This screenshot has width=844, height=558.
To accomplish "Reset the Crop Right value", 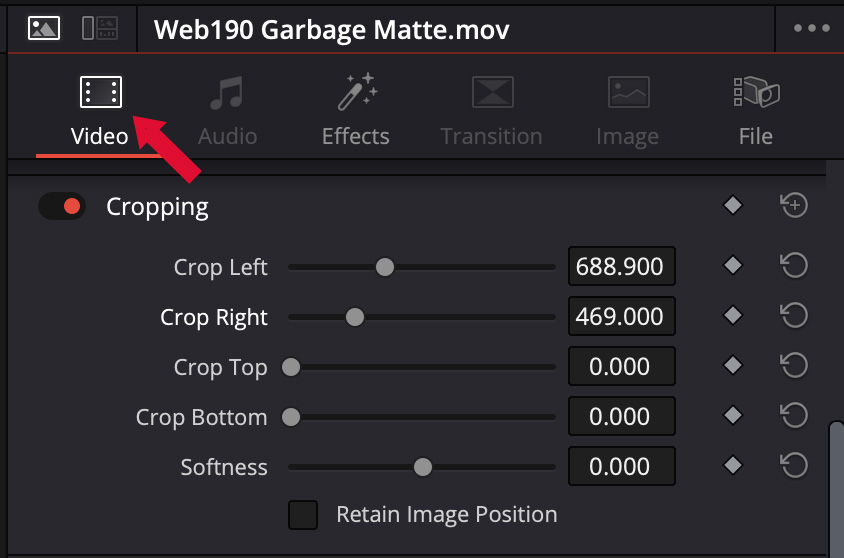I will tap(793, 316).
